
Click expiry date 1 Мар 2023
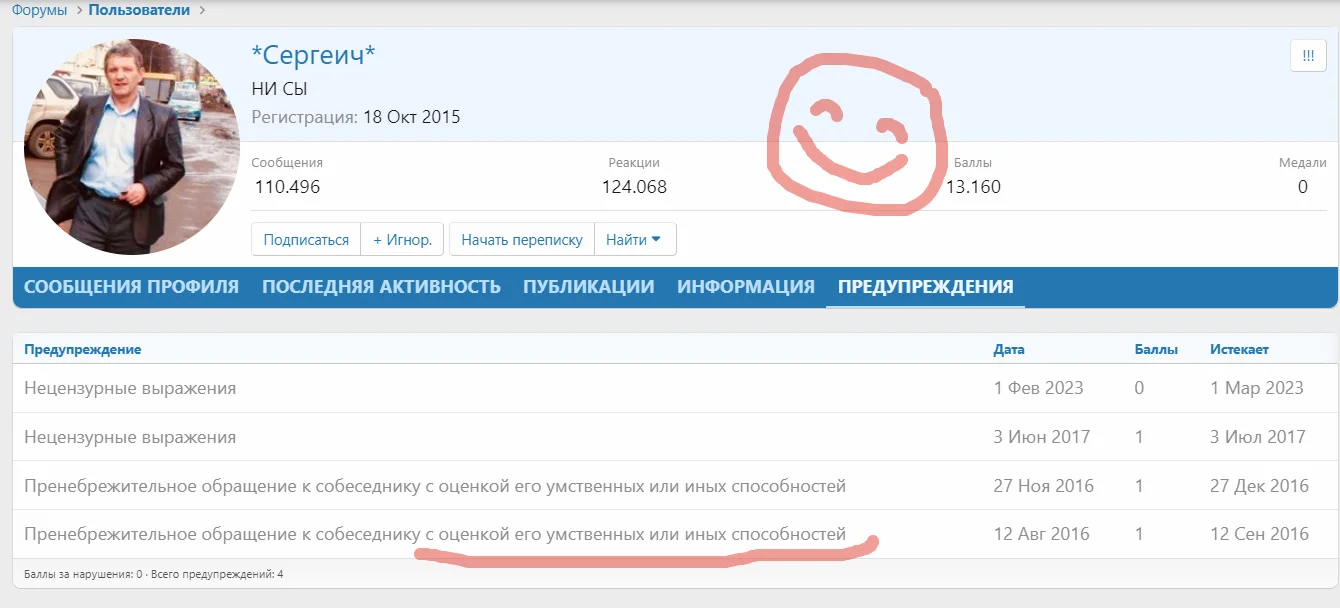click(1257, 388)
